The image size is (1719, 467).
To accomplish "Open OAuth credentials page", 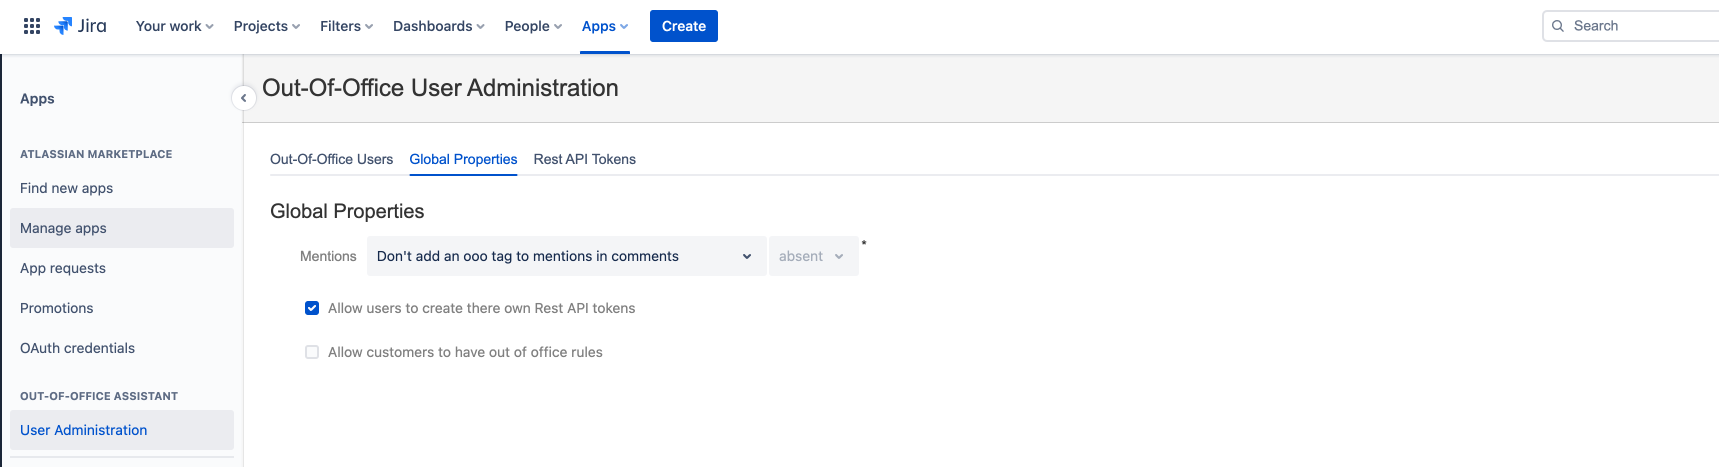I will tap(122, 348).
